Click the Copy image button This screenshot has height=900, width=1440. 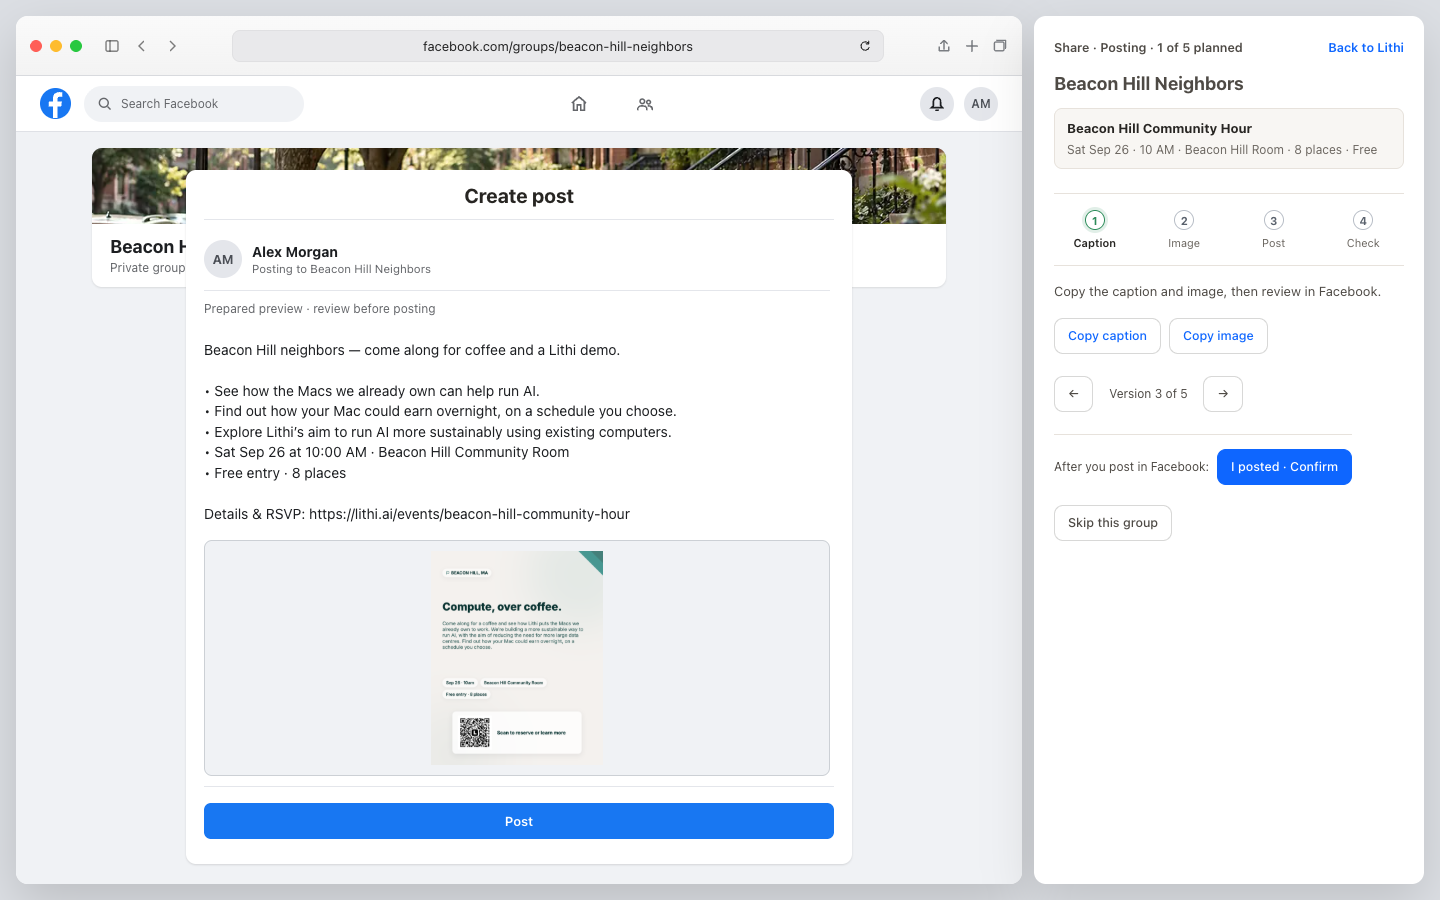1218,336
